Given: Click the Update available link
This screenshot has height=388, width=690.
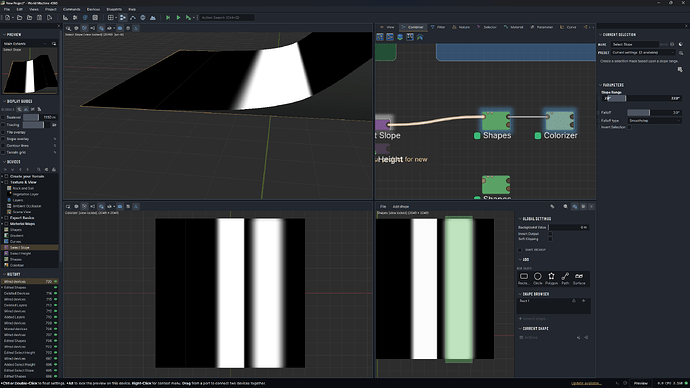Looking at the screenshot, I should coord(586,383).
